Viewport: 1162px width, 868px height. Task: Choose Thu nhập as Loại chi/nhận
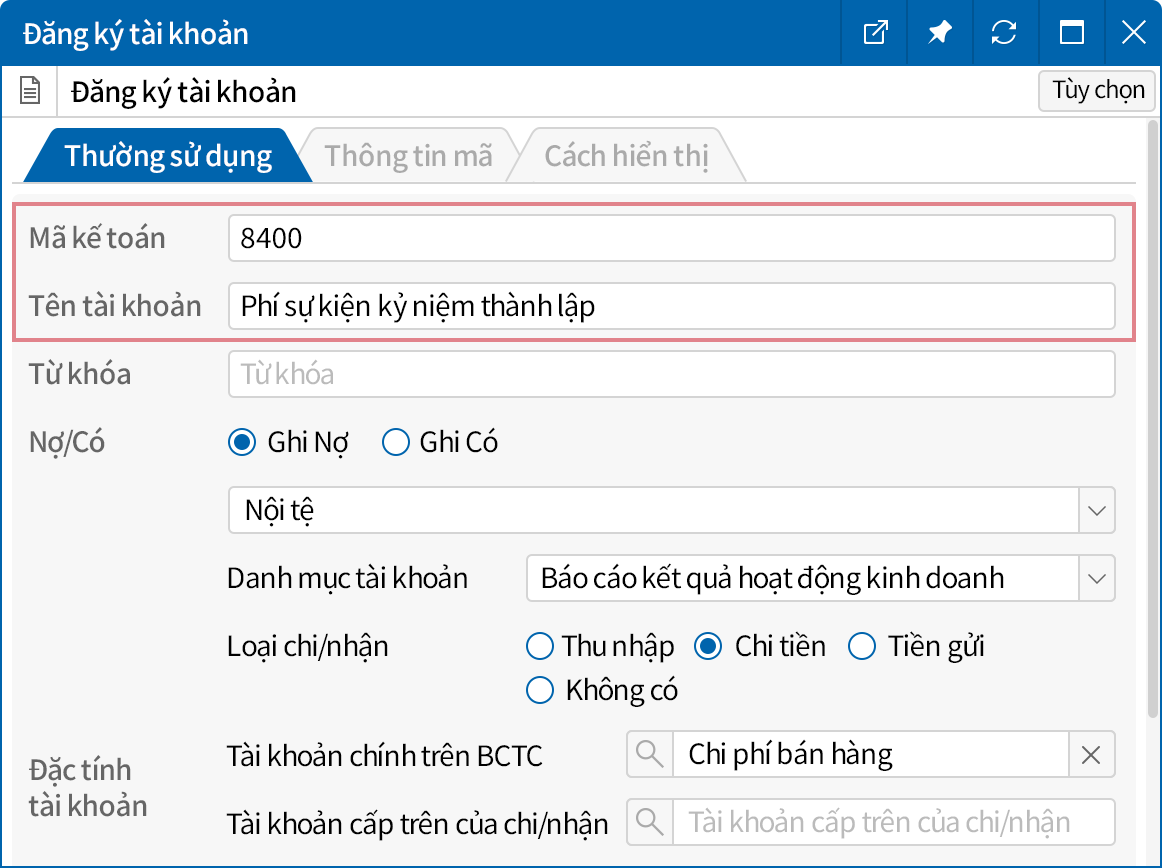540,647
